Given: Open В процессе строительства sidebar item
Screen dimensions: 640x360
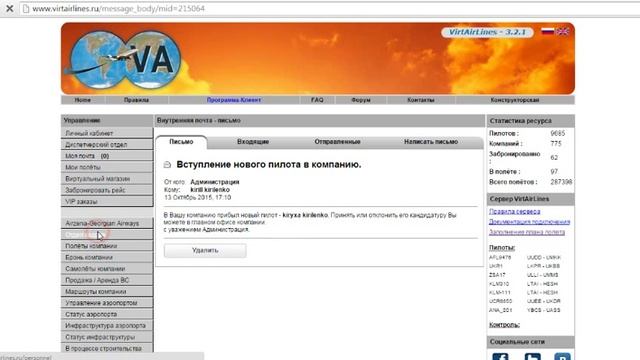Looking at the screenshot, I should 107,349.
